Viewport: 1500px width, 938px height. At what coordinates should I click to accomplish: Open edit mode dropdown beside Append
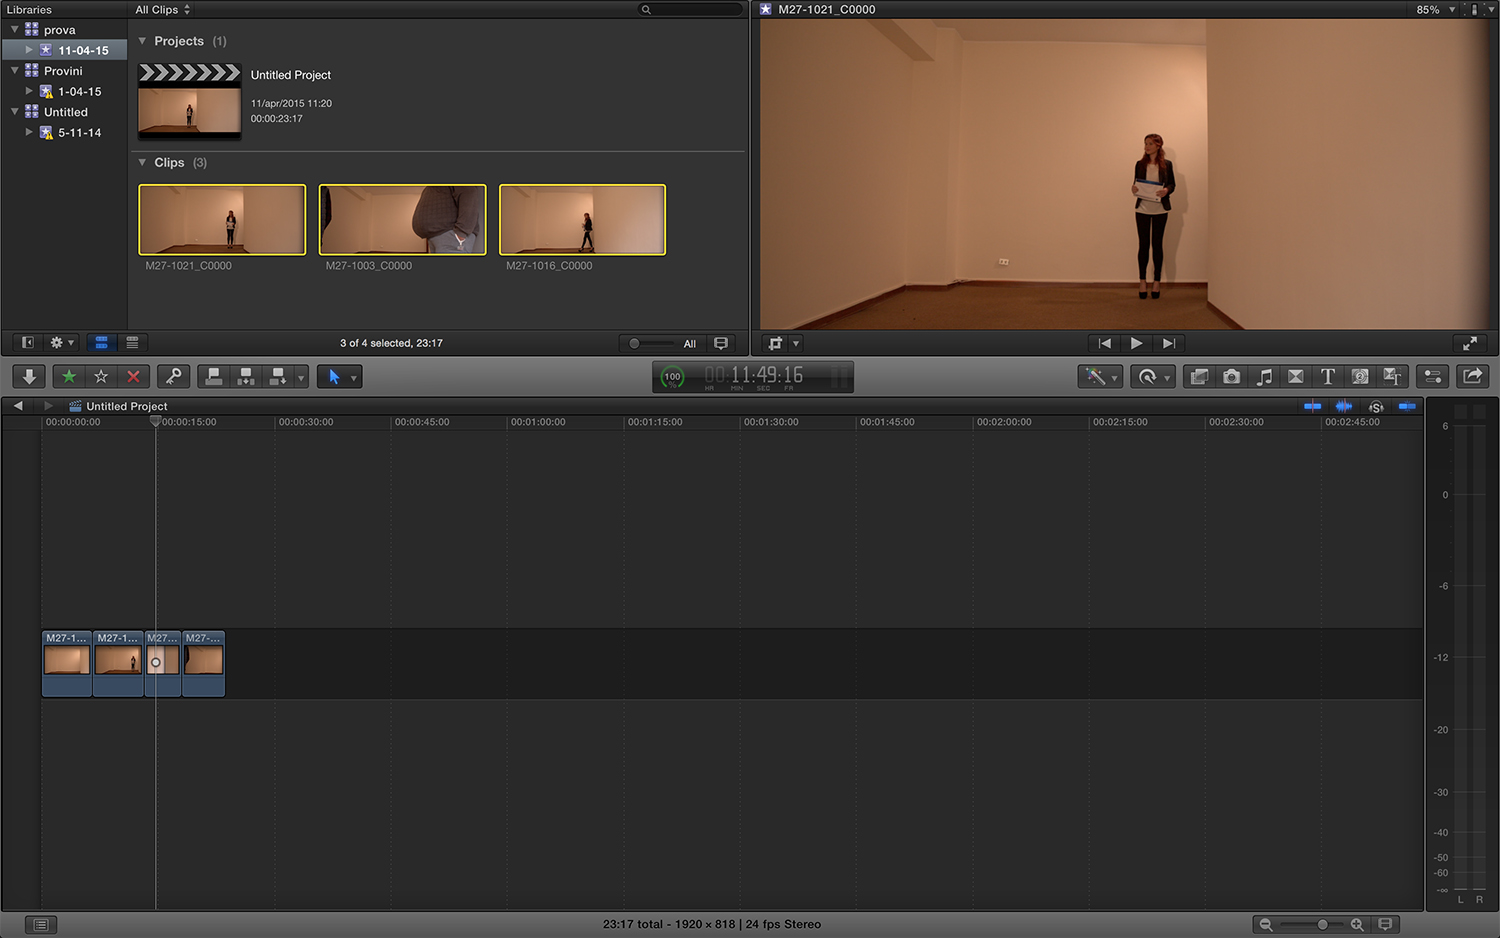coord(301,377)
